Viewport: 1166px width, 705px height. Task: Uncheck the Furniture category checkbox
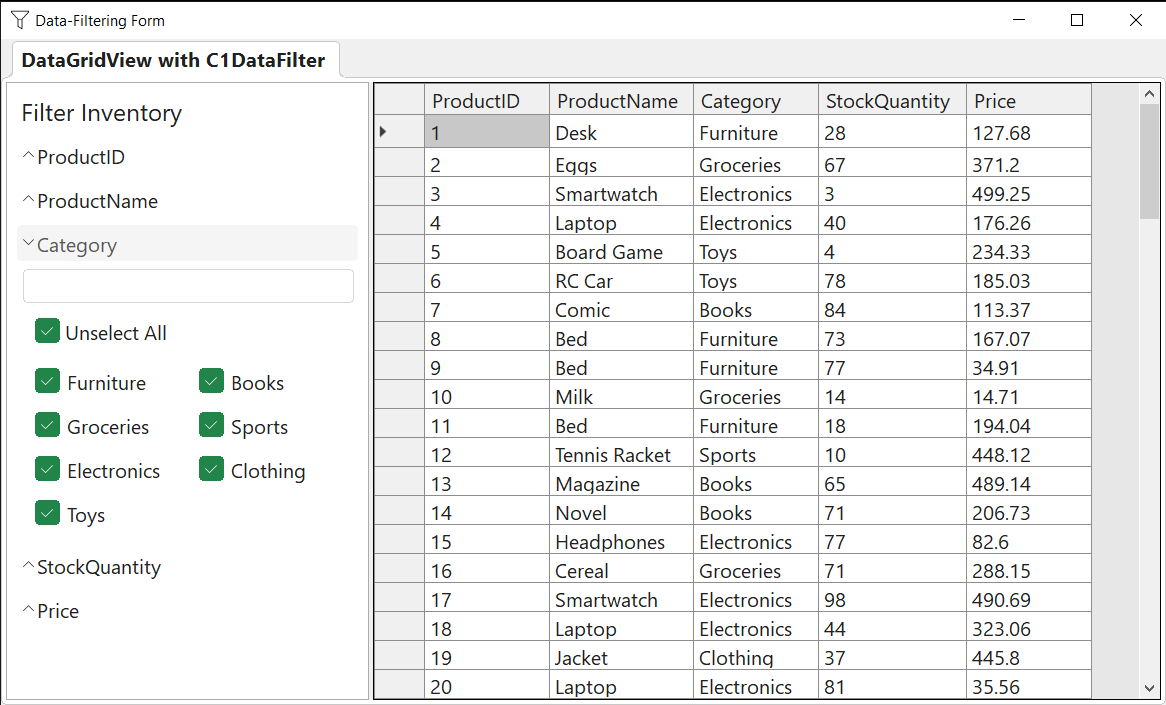pos(47,382)
